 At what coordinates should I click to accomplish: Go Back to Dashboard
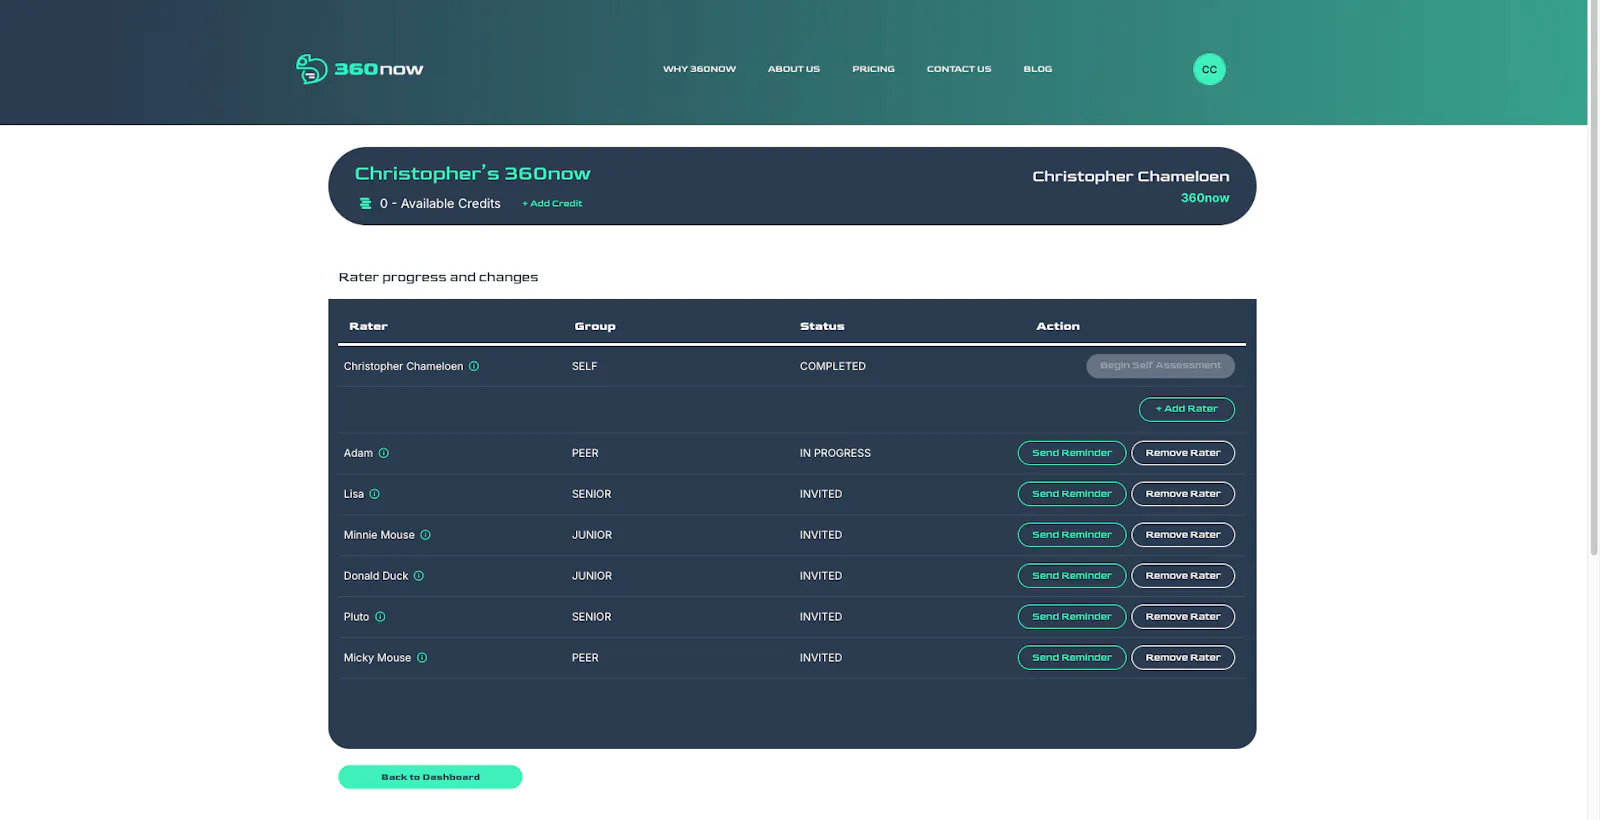[x=430, y=777]
